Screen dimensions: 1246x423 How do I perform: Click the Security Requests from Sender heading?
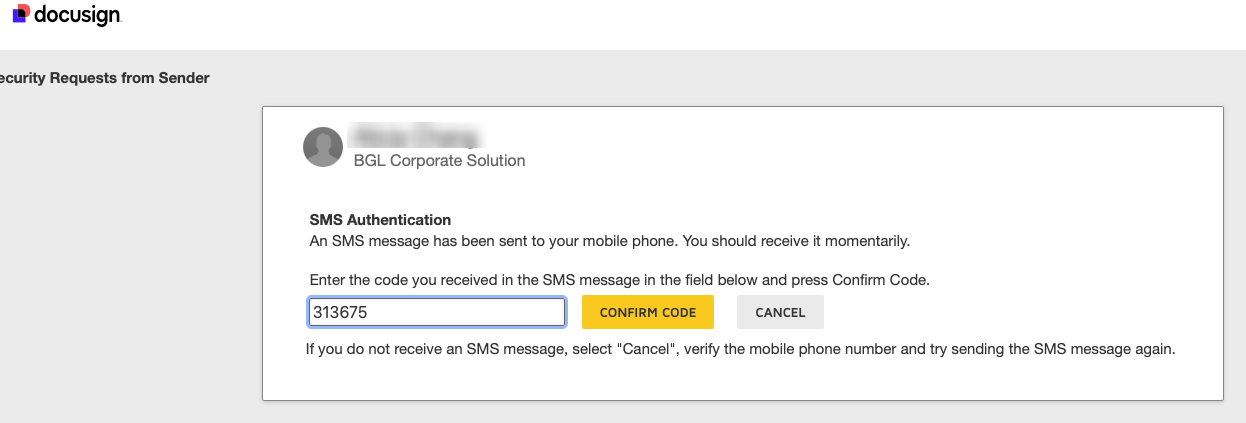pos(104,78)
